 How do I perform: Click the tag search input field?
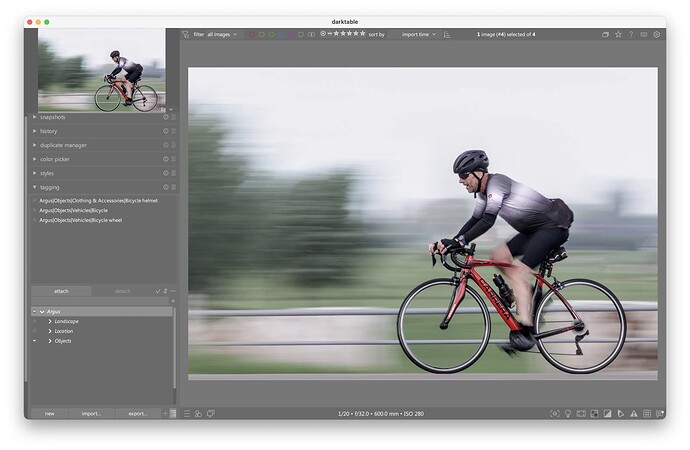(100, 301)
